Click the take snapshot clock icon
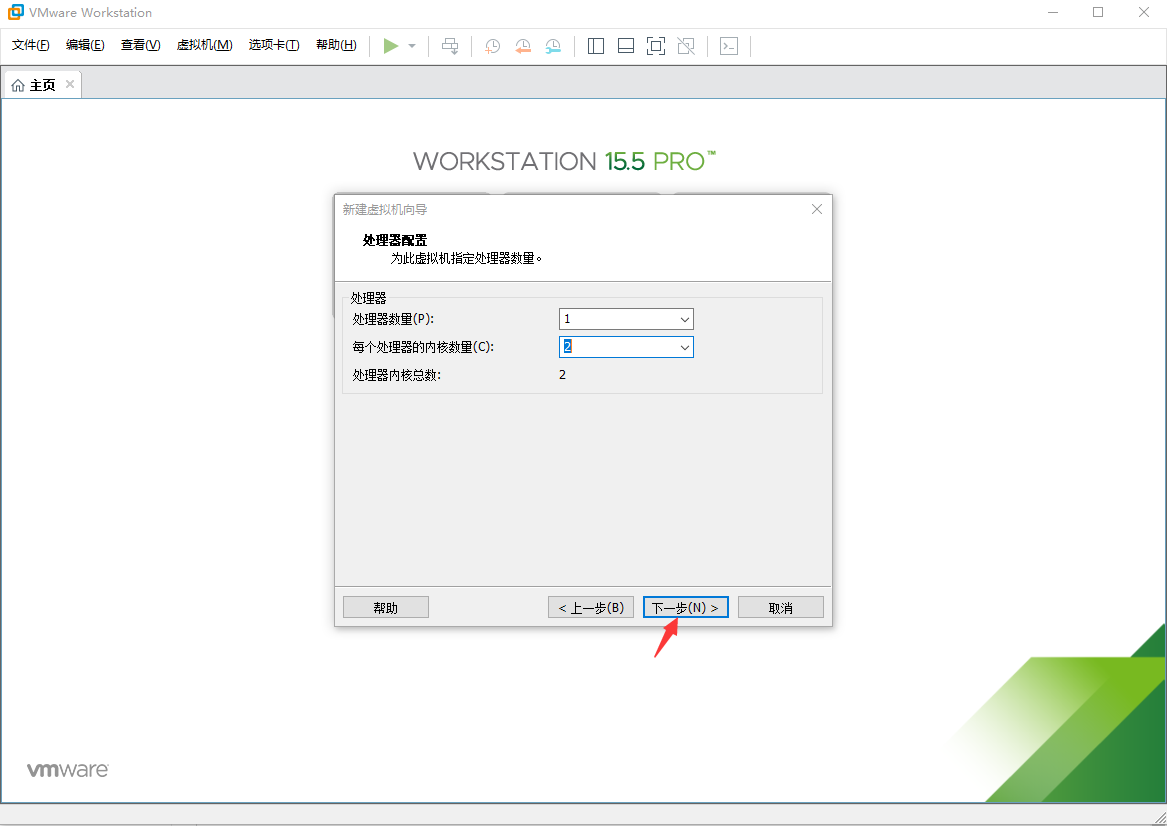Screen dimensions: 1167x826 (492, 46)
